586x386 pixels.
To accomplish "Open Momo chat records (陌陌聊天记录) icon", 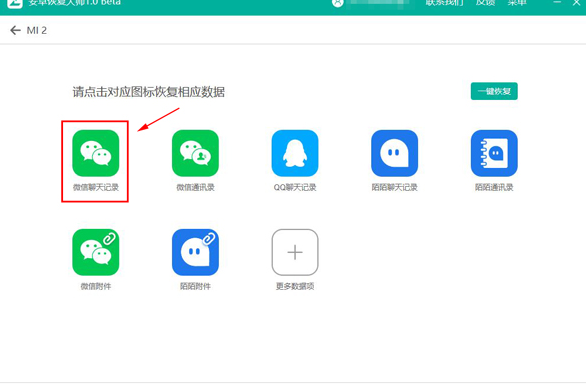I will (394, 153).
